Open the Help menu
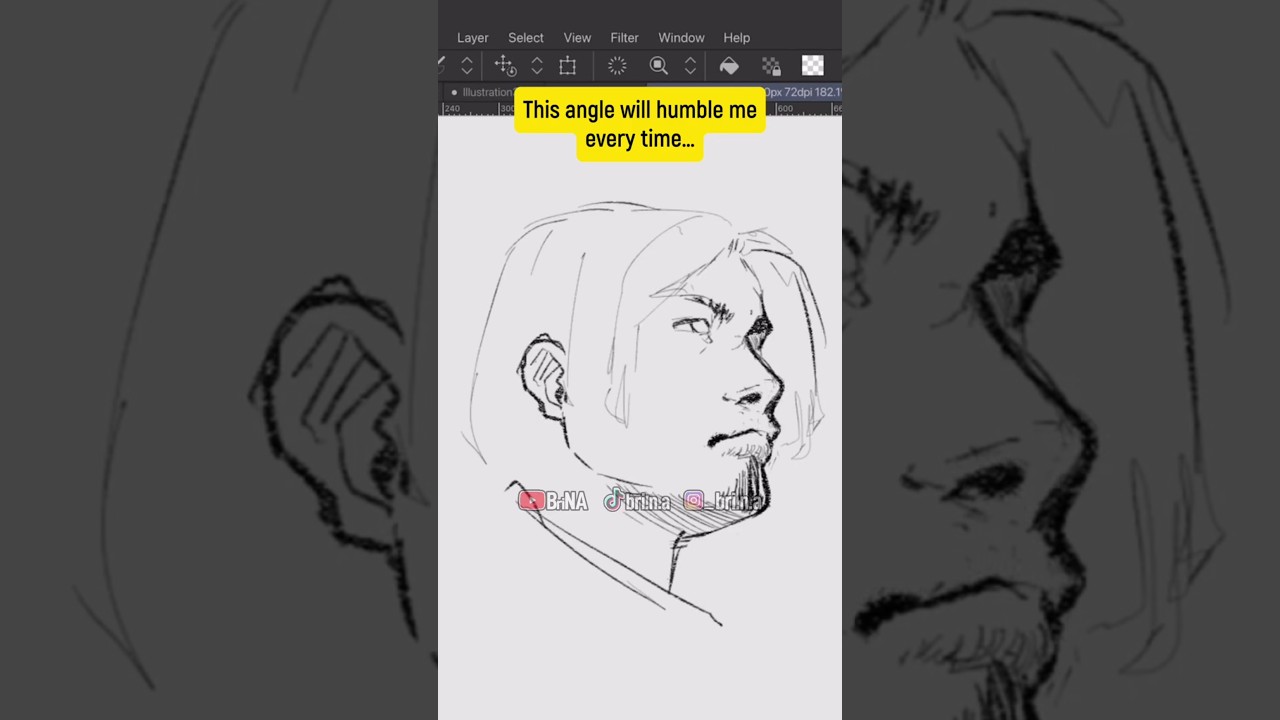 [736, 38]
